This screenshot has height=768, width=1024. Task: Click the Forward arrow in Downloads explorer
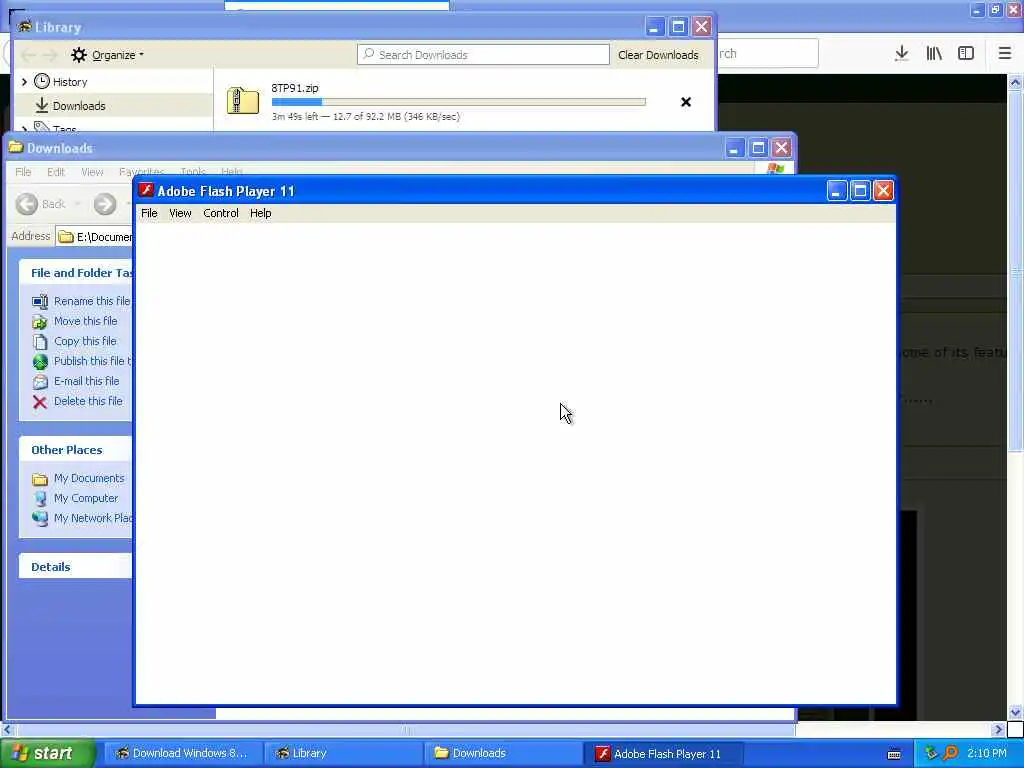[x=104, y=204]
